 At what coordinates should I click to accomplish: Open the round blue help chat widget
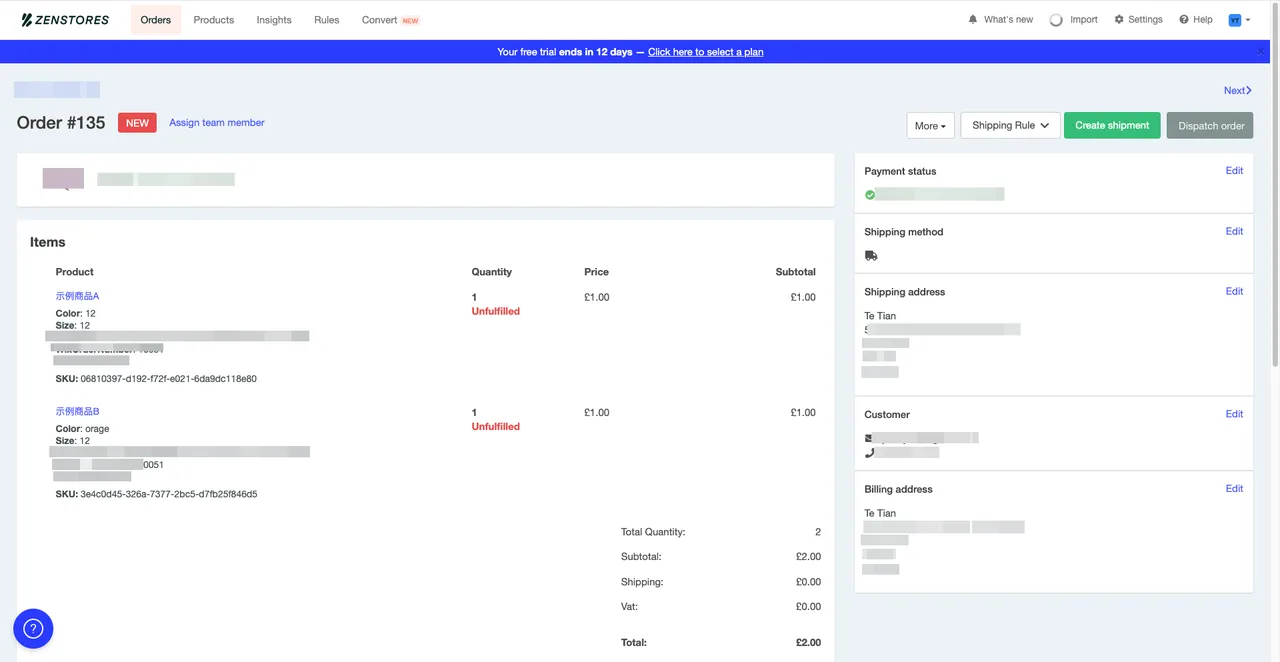click(33, 629)
